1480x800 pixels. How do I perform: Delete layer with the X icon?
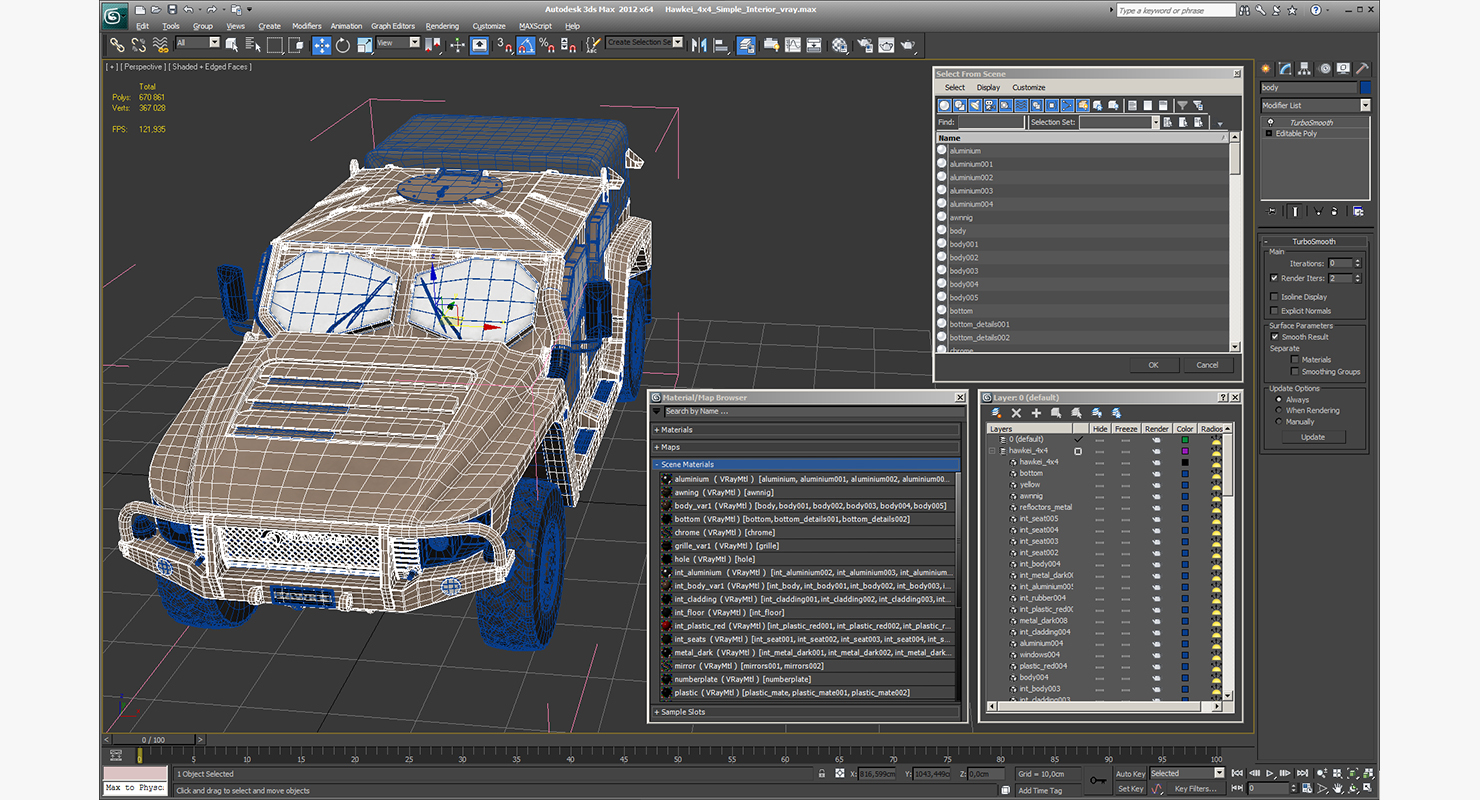pos(1016,413)
